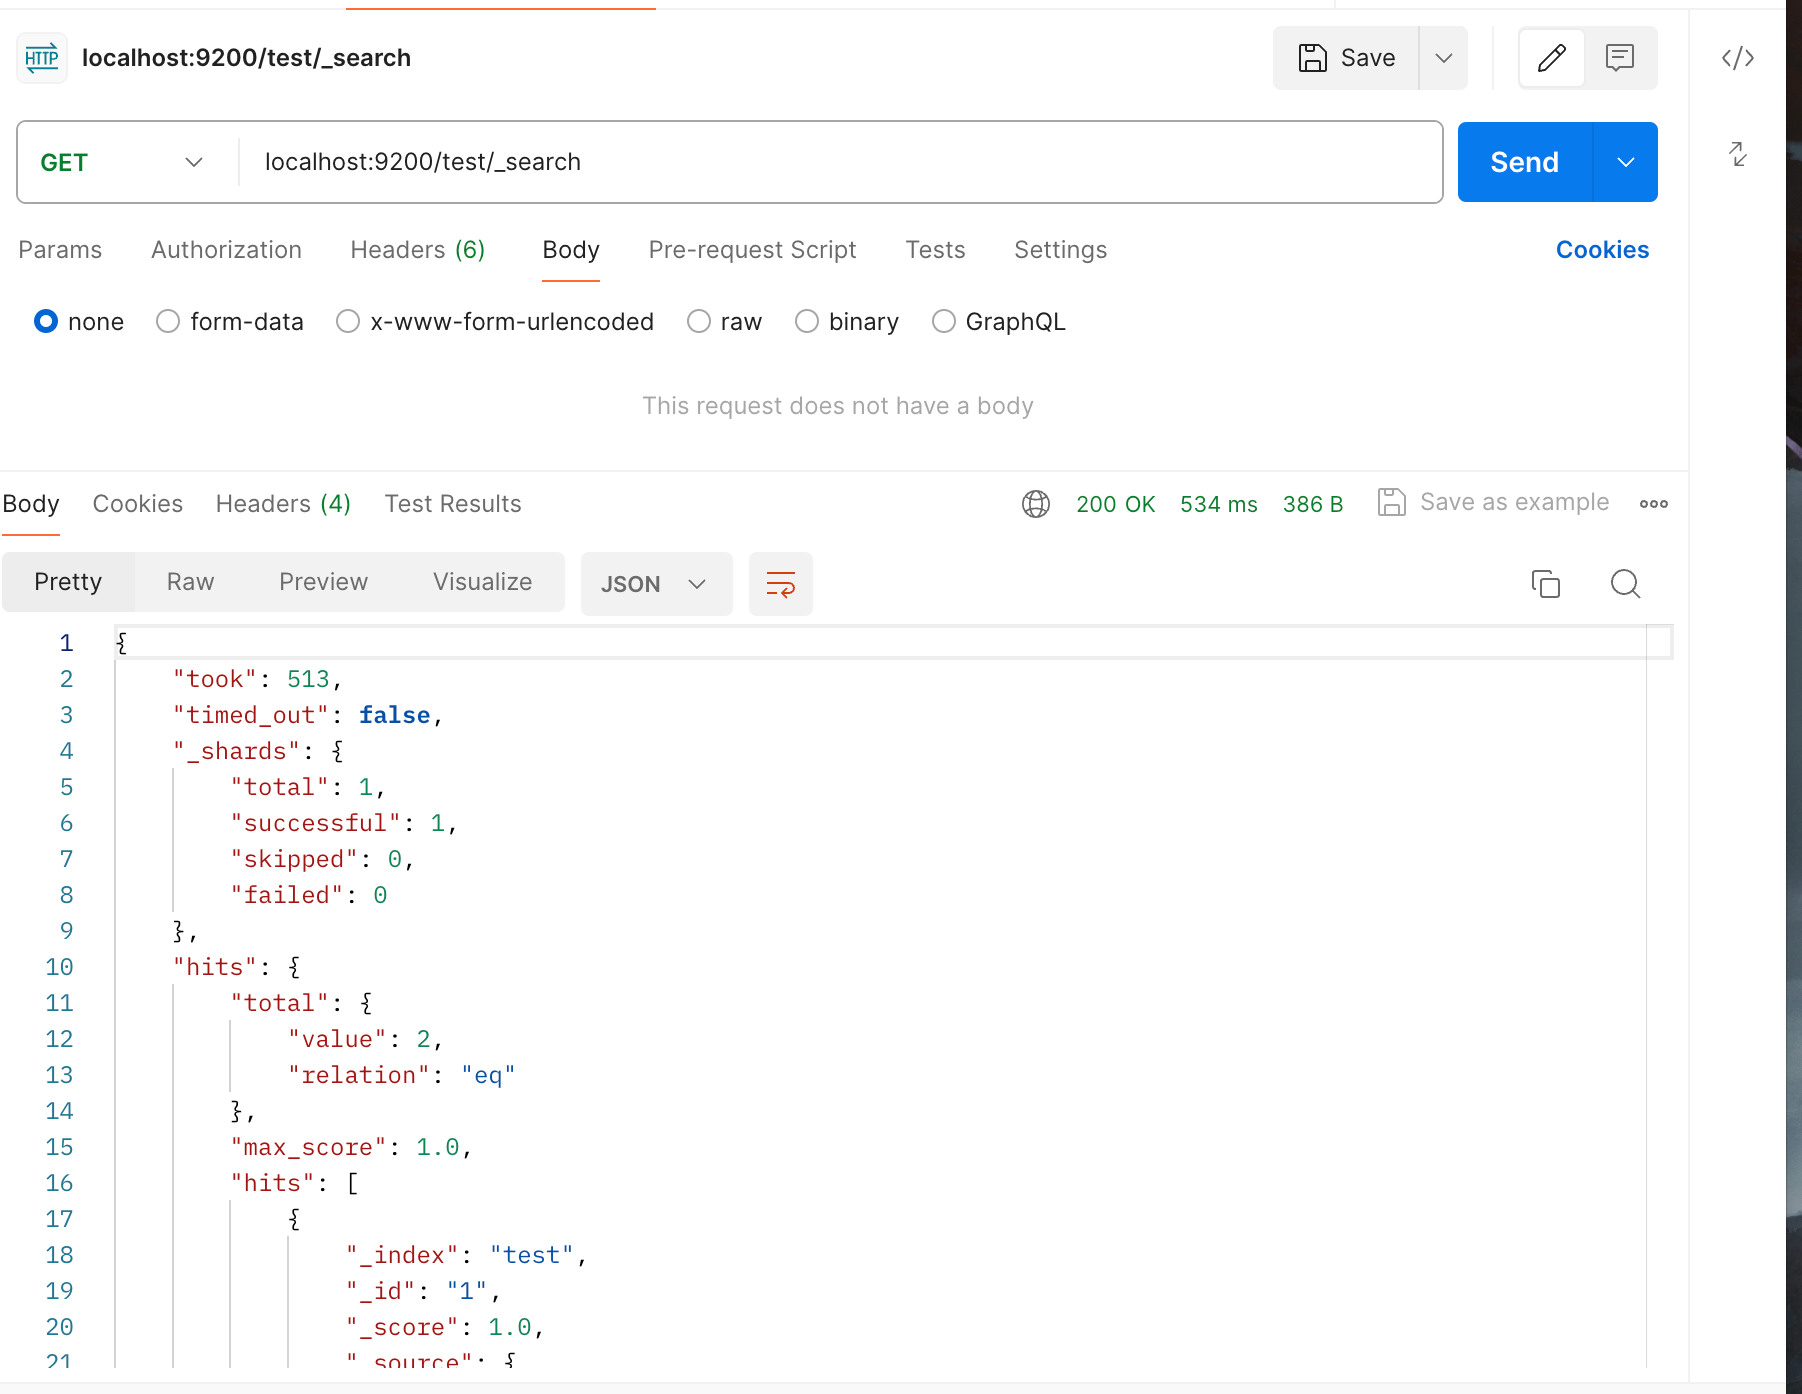Switch to the Params tab
1802x1394 pixels.
60,250
